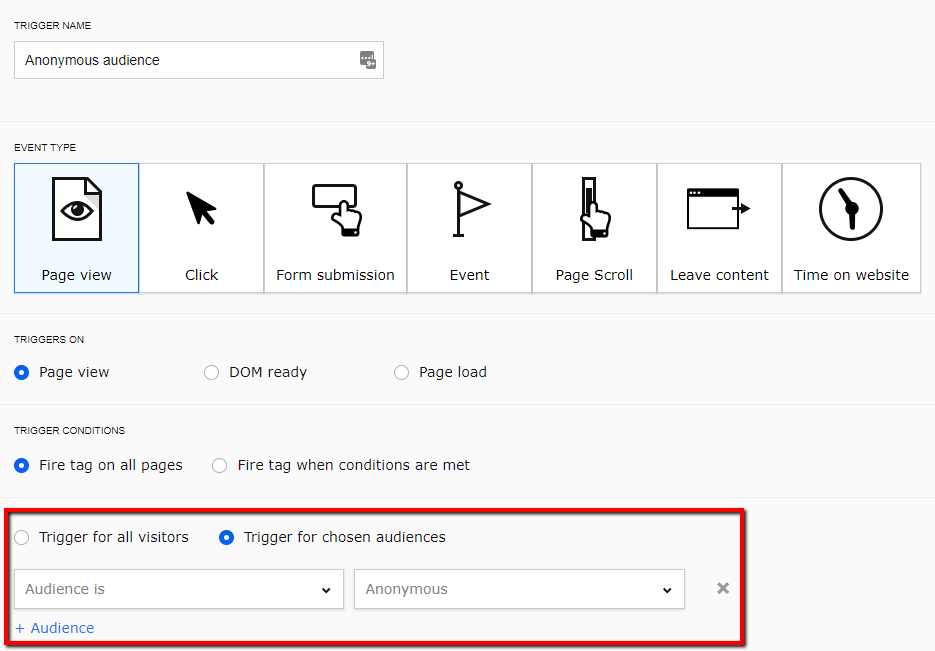Select the DOM ready radio option
Image resolution: width=935 pixels, height=651 pixels.
tap(211, 372)
